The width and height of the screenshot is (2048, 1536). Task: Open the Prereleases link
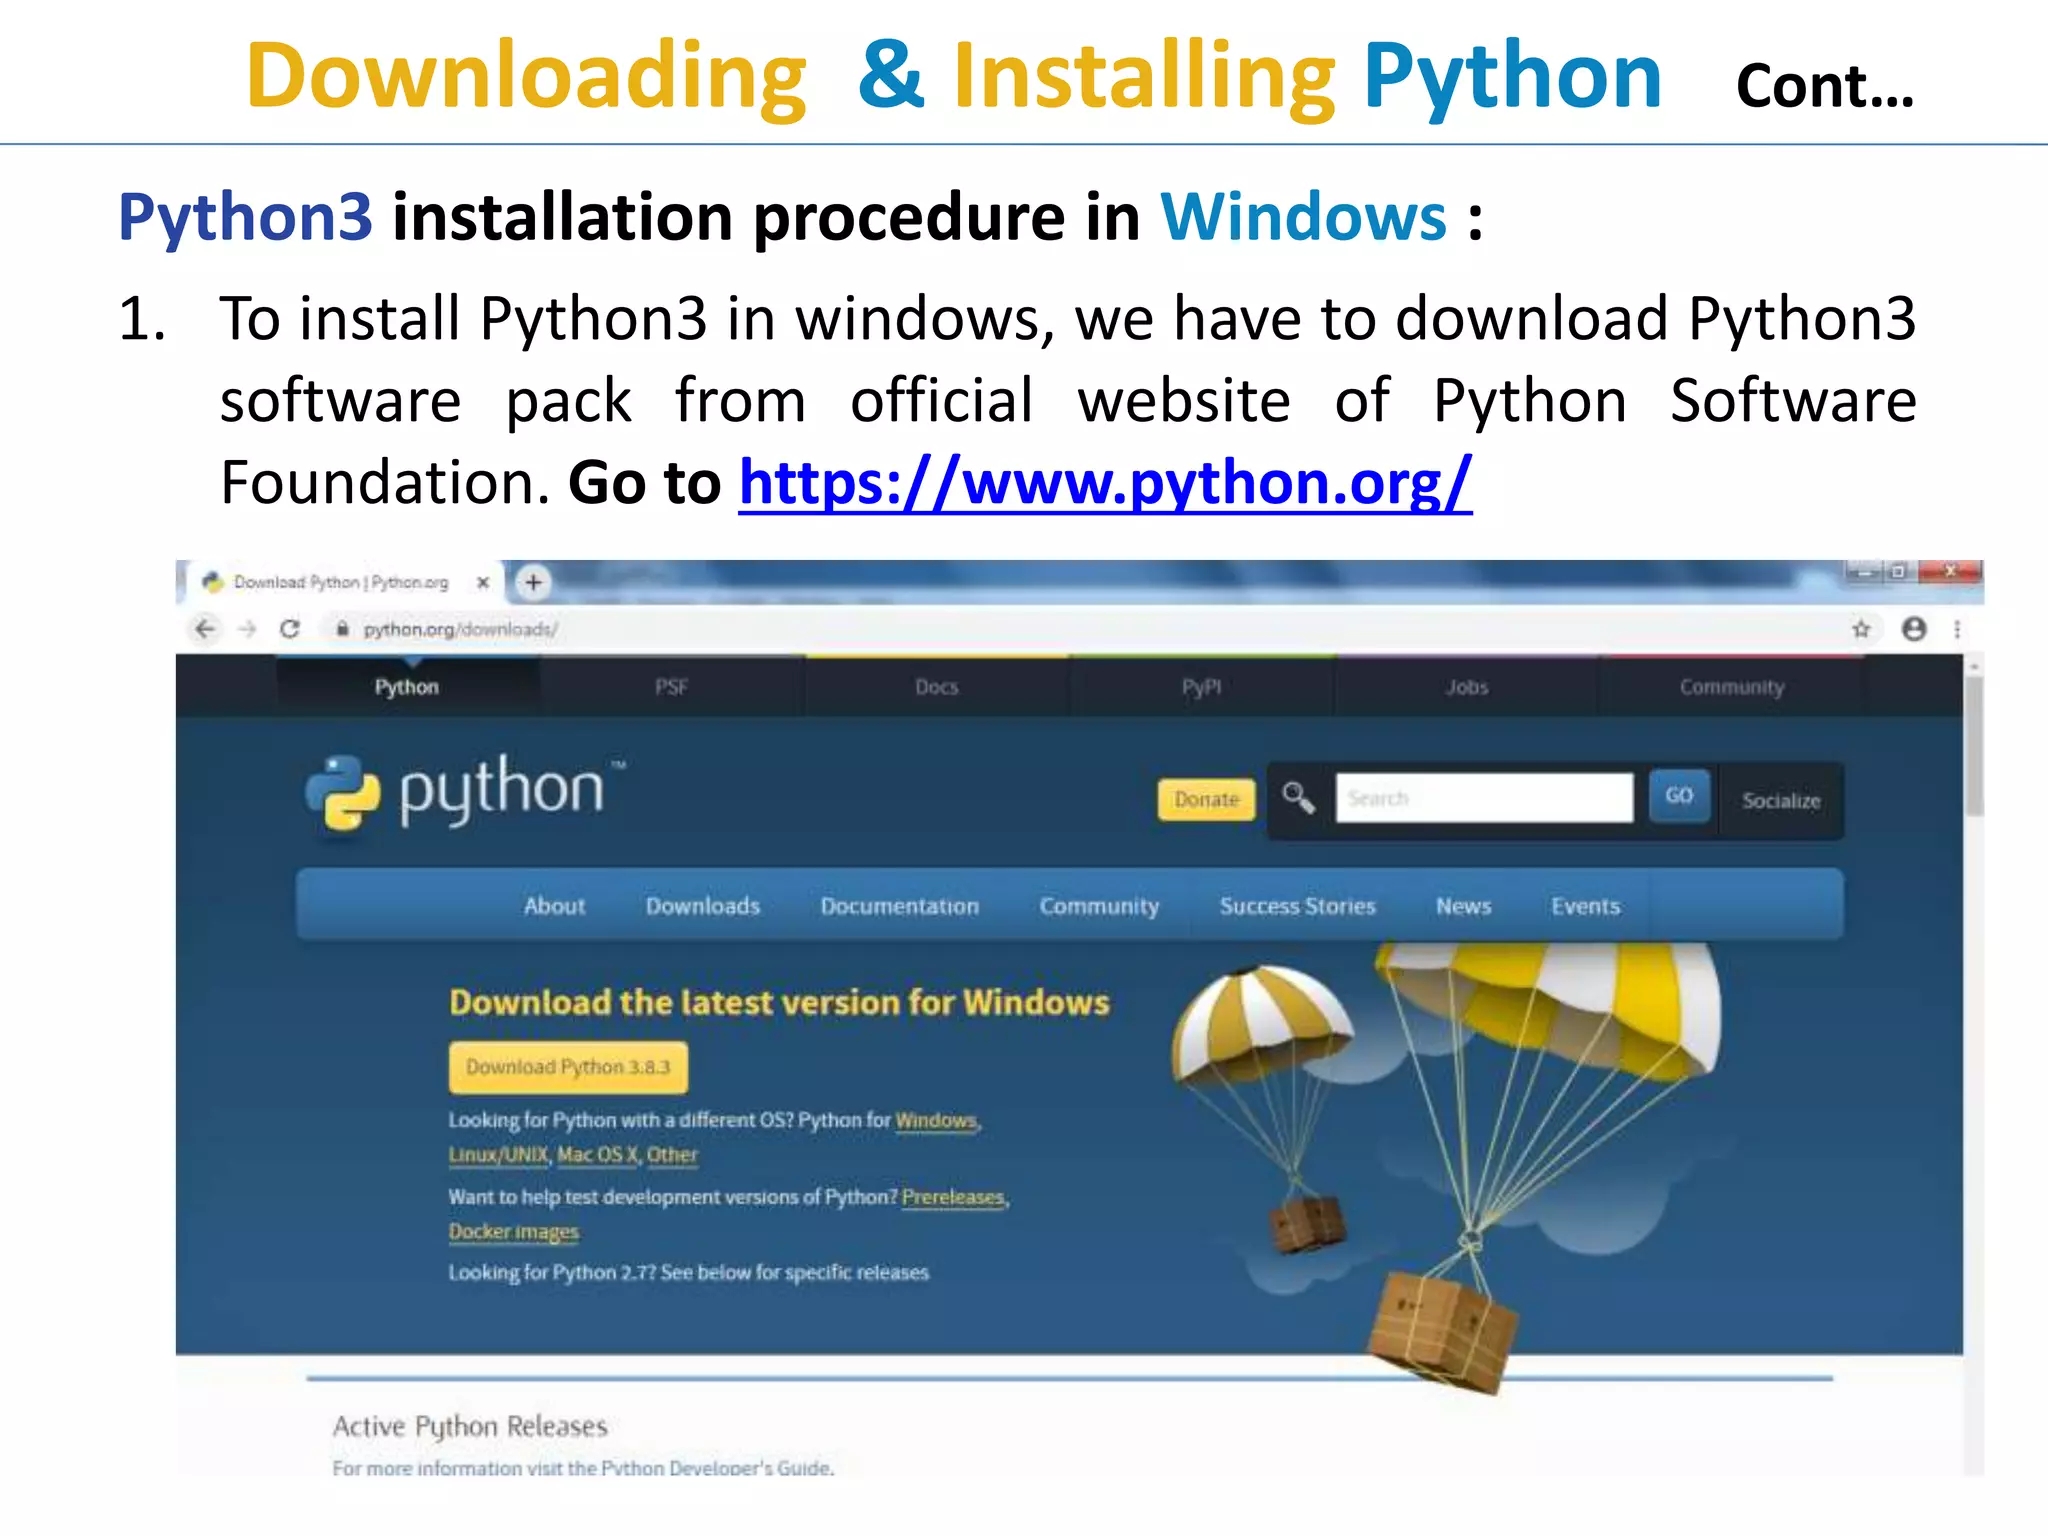[x=952, y=1197]
